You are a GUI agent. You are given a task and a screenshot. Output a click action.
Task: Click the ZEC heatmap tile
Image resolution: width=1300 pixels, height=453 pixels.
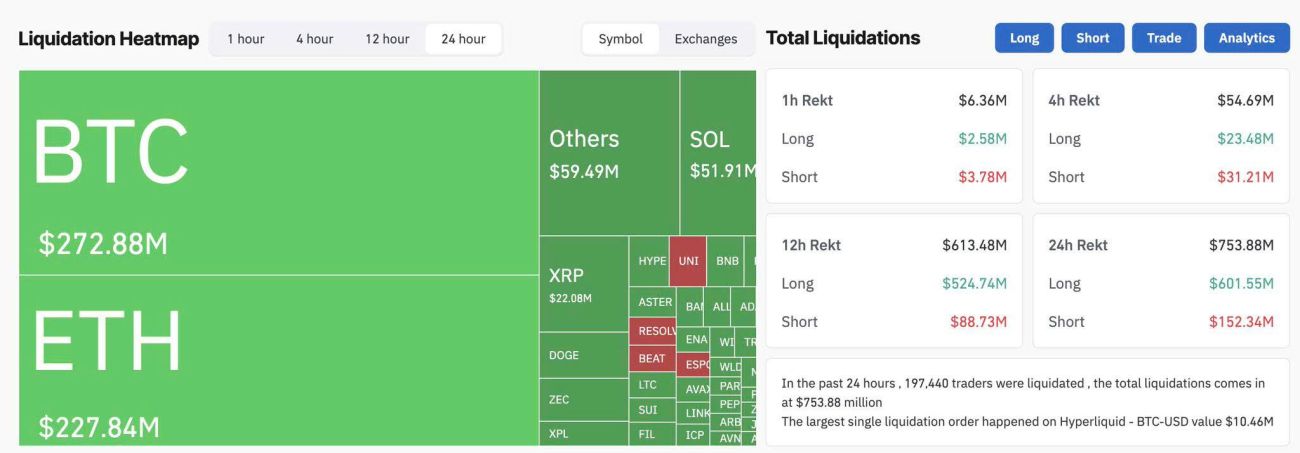click(x=583, y=399)
